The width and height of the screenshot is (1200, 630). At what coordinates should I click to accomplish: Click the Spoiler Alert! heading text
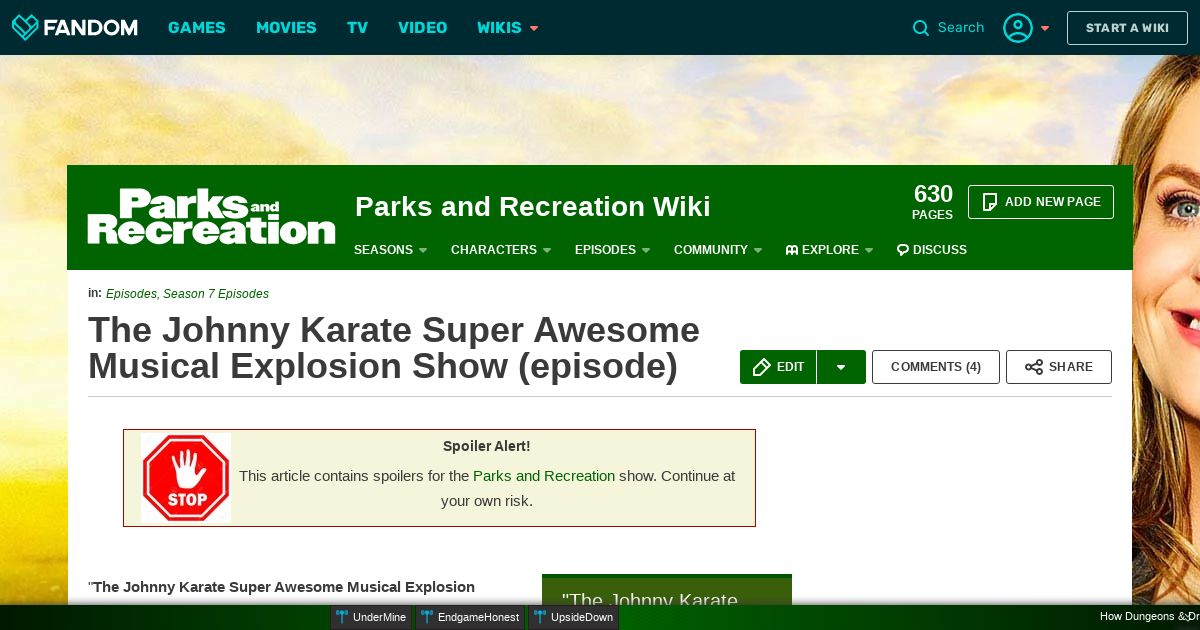pos(487,446)
